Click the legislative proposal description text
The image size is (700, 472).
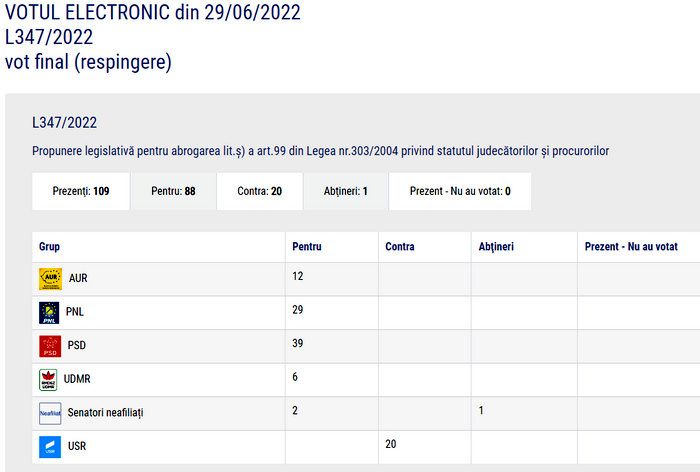tap(320, 151)
